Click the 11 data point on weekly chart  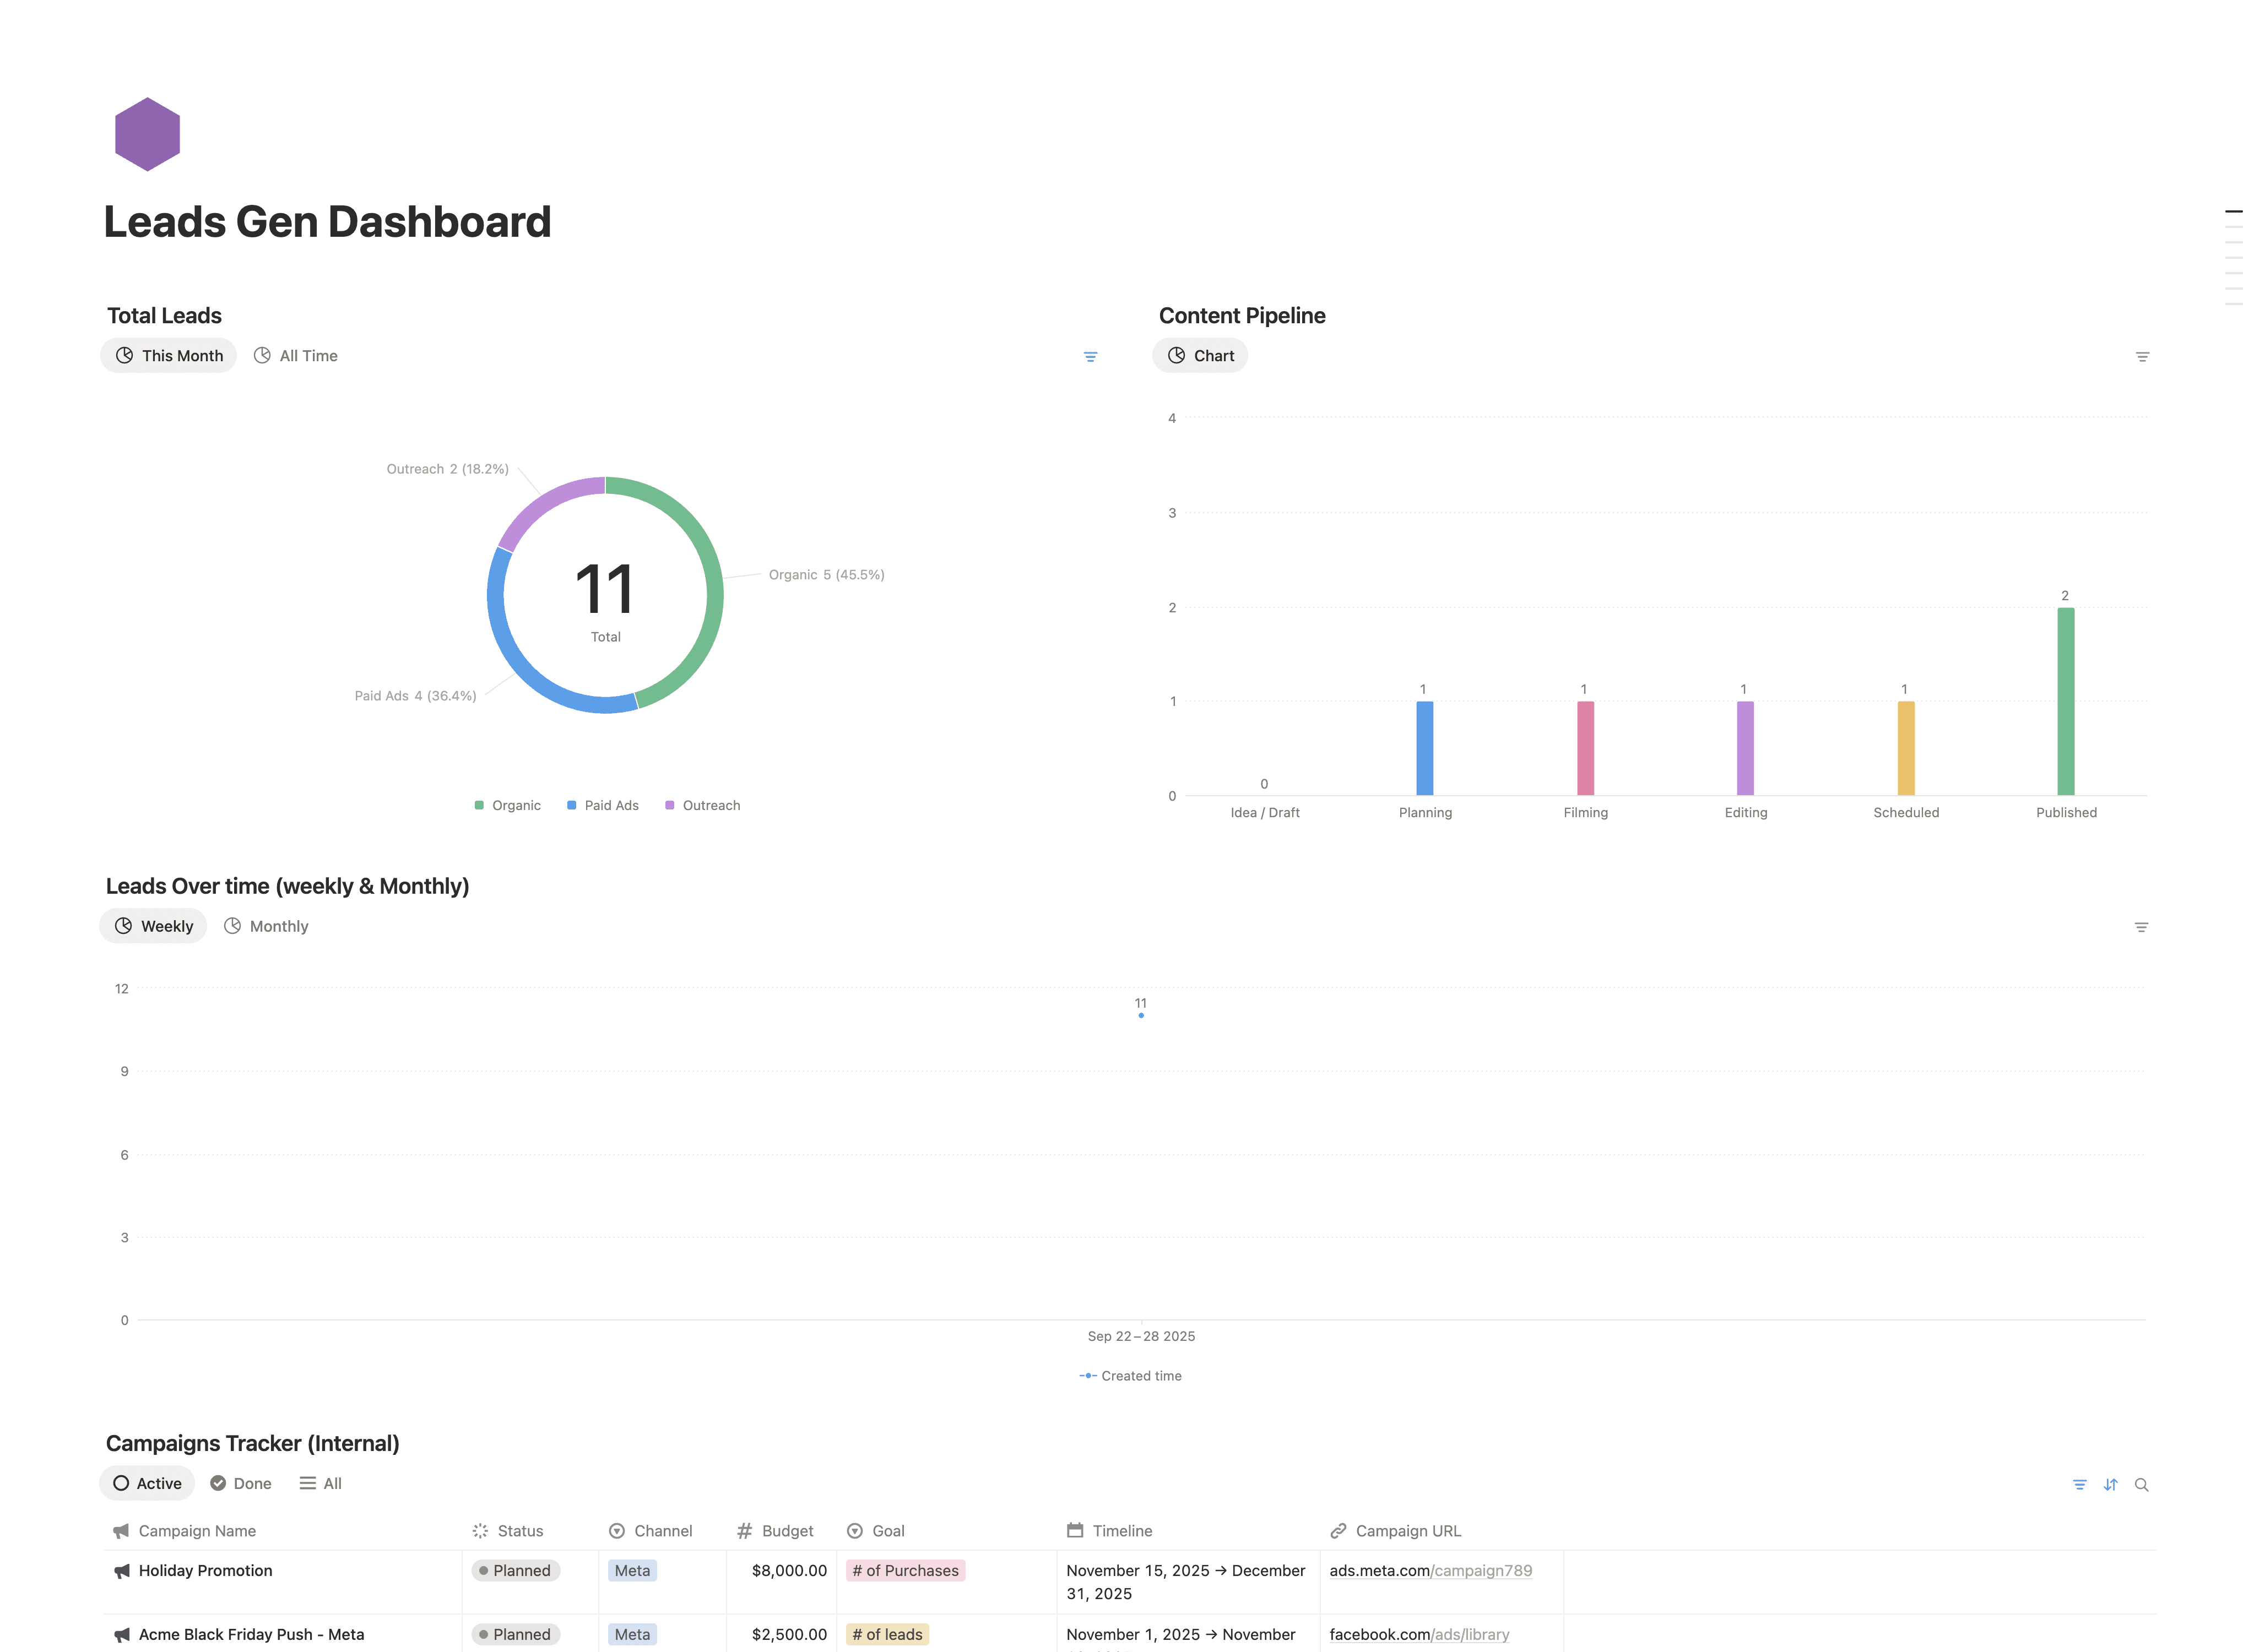1141,1016
